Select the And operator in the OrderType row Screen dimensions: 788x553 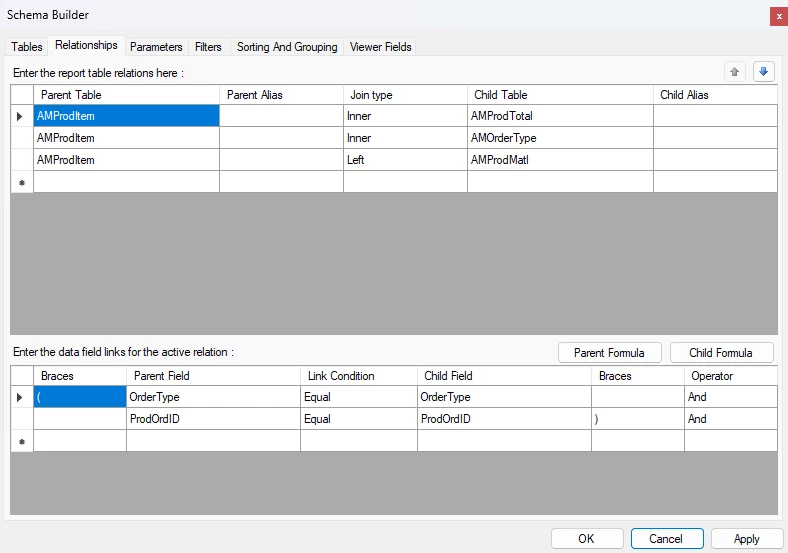pyautogui.click(x=731, y=397)
